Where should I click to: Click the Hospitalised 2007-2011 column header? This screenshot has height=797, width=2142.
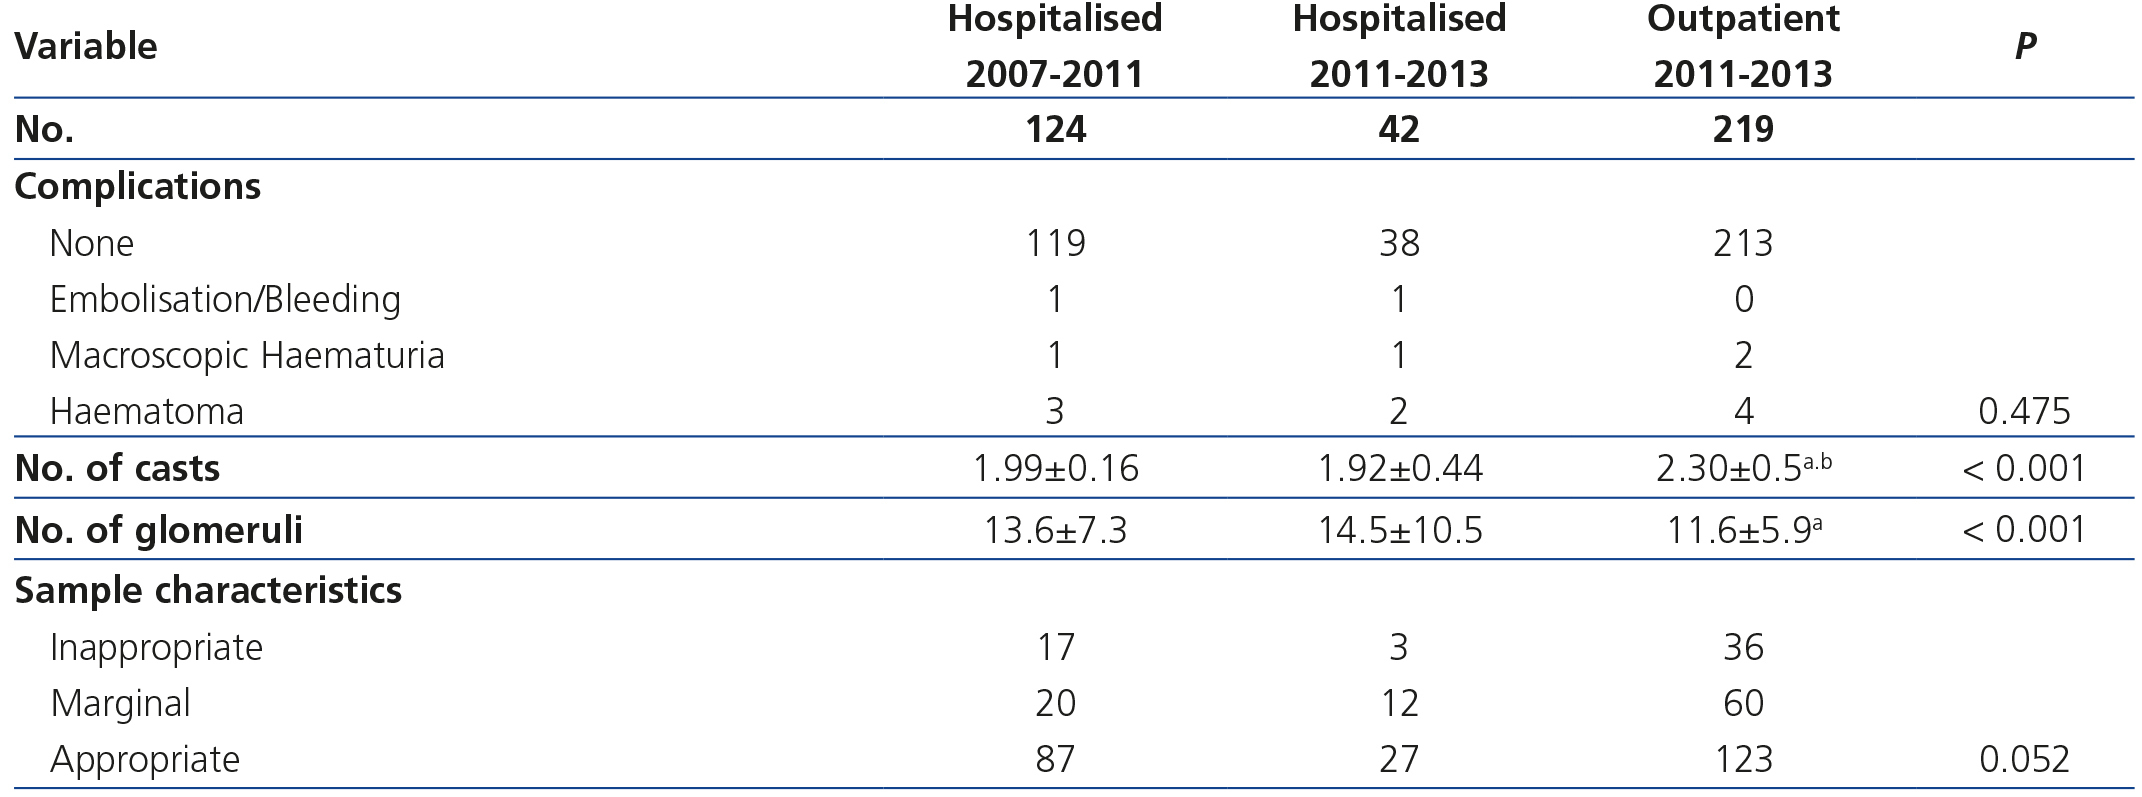[x=1055, y=46]
